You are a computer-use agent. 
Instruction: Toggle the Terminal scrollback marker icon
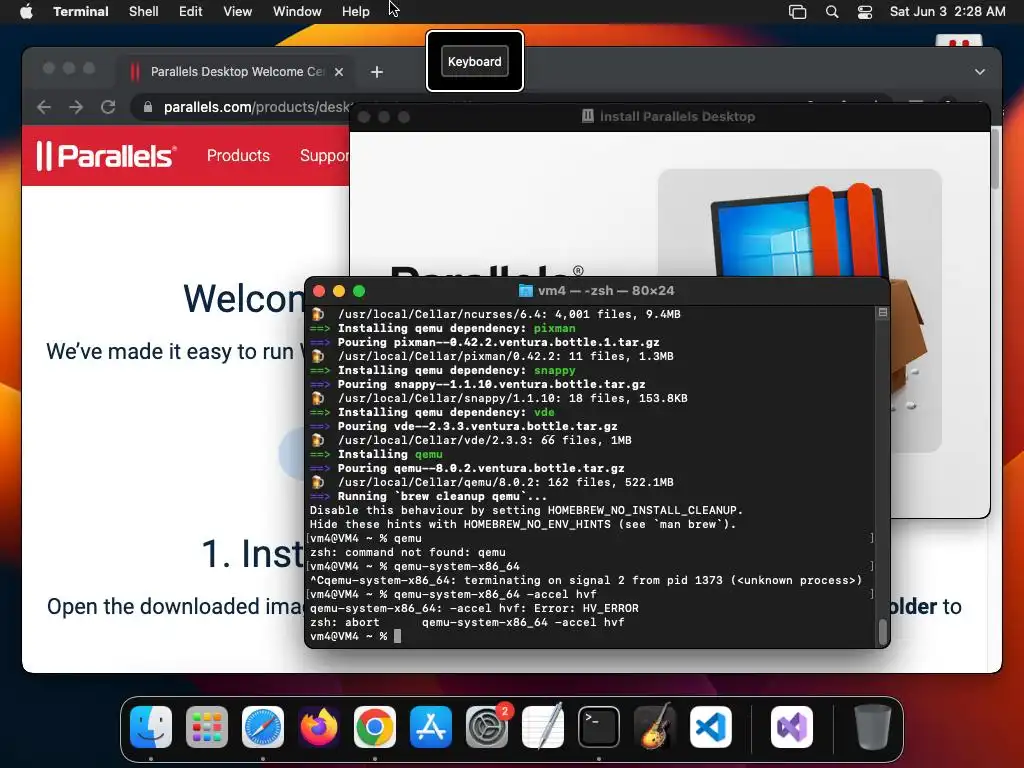(x=882, y=313)
